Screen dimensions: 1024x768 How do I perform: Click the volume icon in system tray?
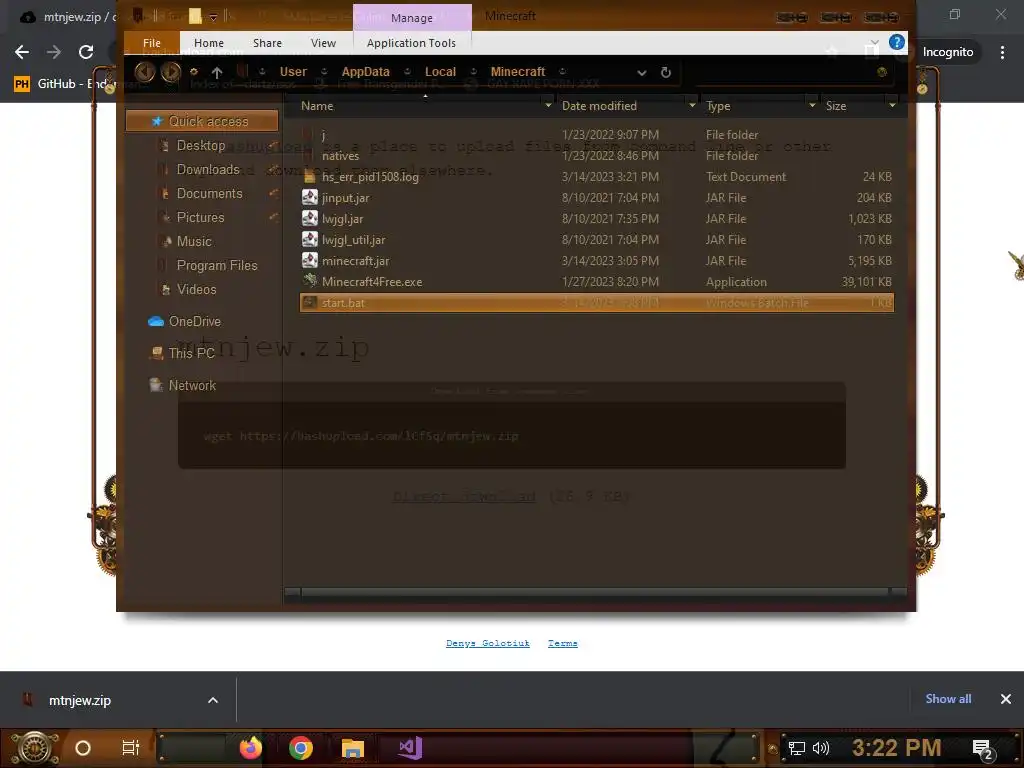tap(821, 748)
